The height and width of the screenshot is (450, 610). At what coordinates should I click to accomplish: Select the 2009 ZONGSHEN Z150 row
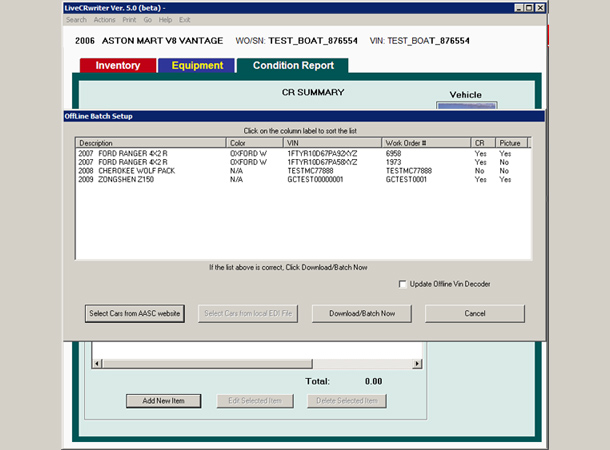click(303, 179)
